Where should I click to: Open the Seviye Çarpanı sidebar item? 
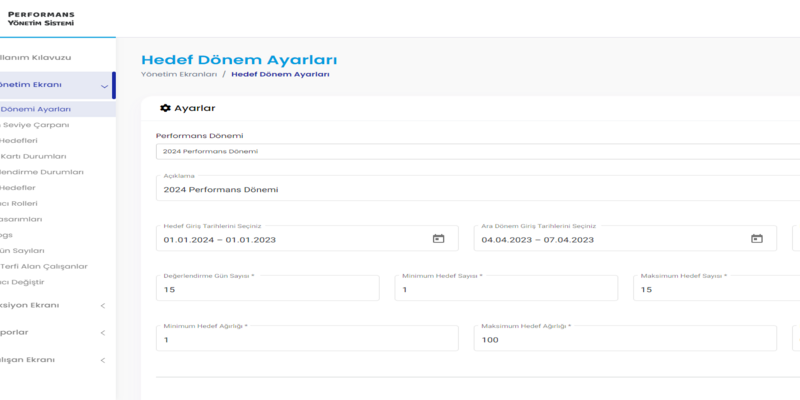(x=36, y=125)
